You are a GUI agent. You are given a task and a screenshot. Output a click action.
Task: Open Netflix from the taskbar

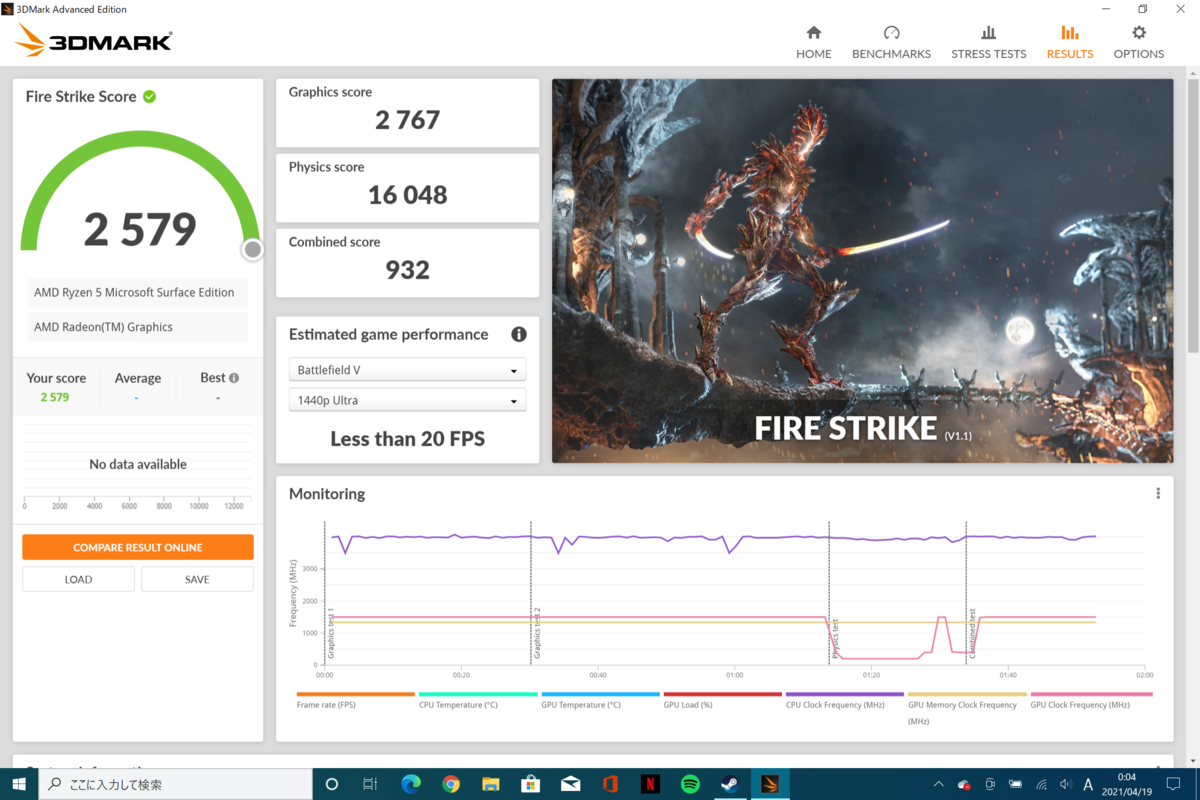click(x=650, y=784)
